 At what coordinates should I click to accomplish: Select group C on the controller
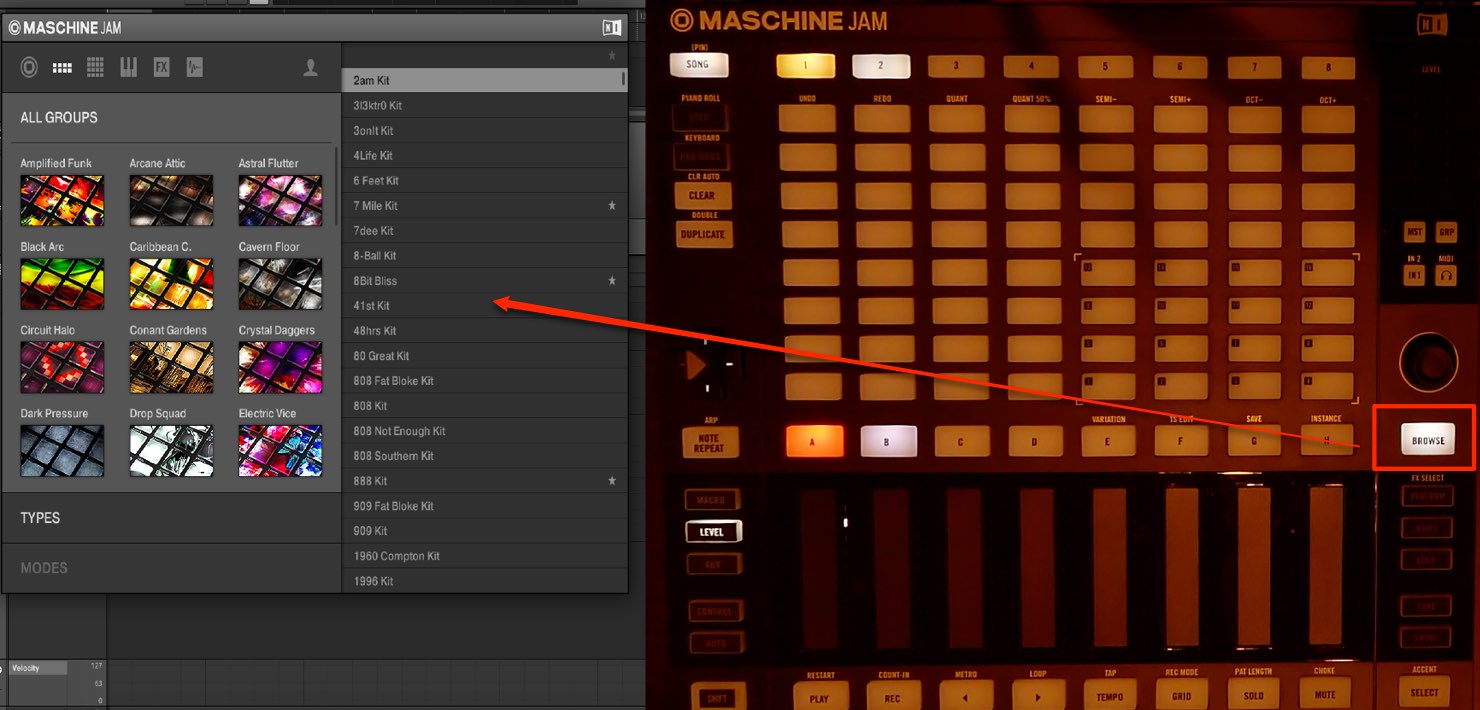[x=961, y=441]
